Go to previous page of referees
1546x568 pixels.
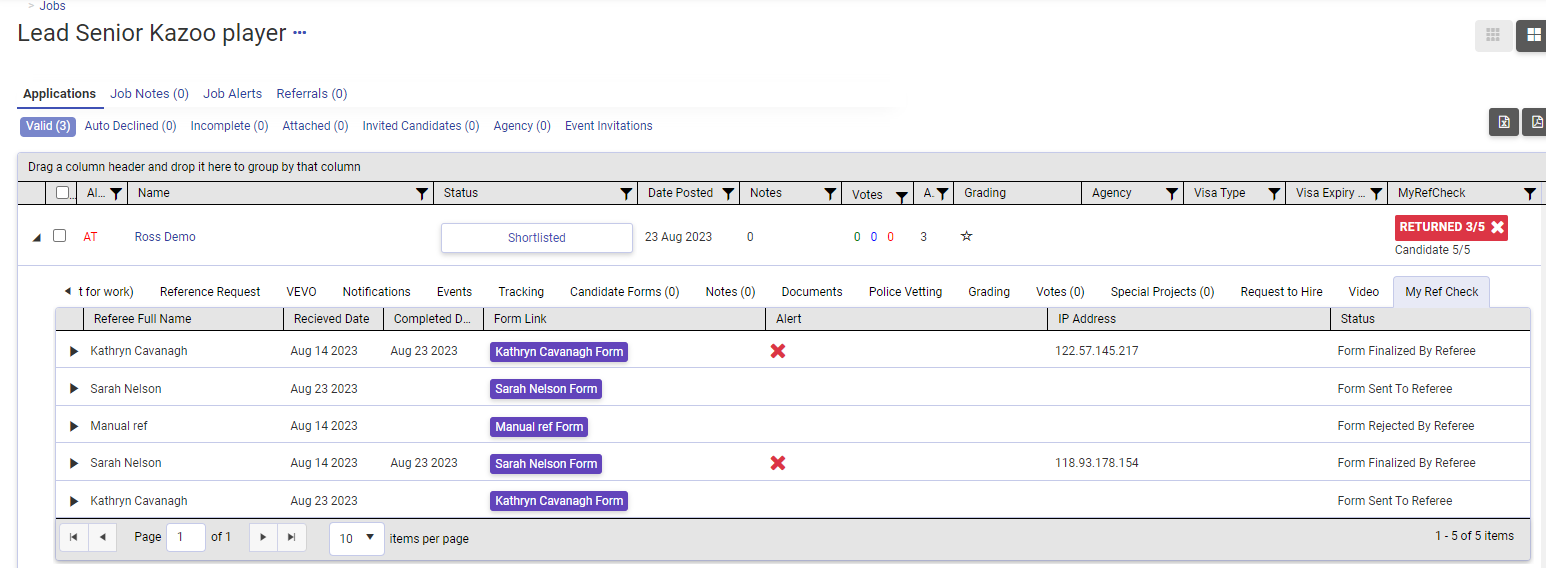103,537
